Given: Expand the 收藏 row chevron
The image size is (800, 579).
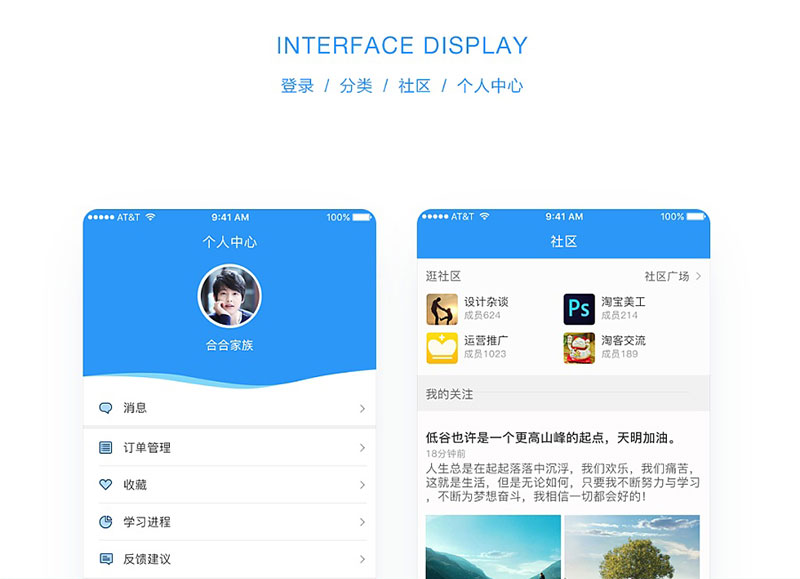Looking at the screenshot, I should point(362,485).
